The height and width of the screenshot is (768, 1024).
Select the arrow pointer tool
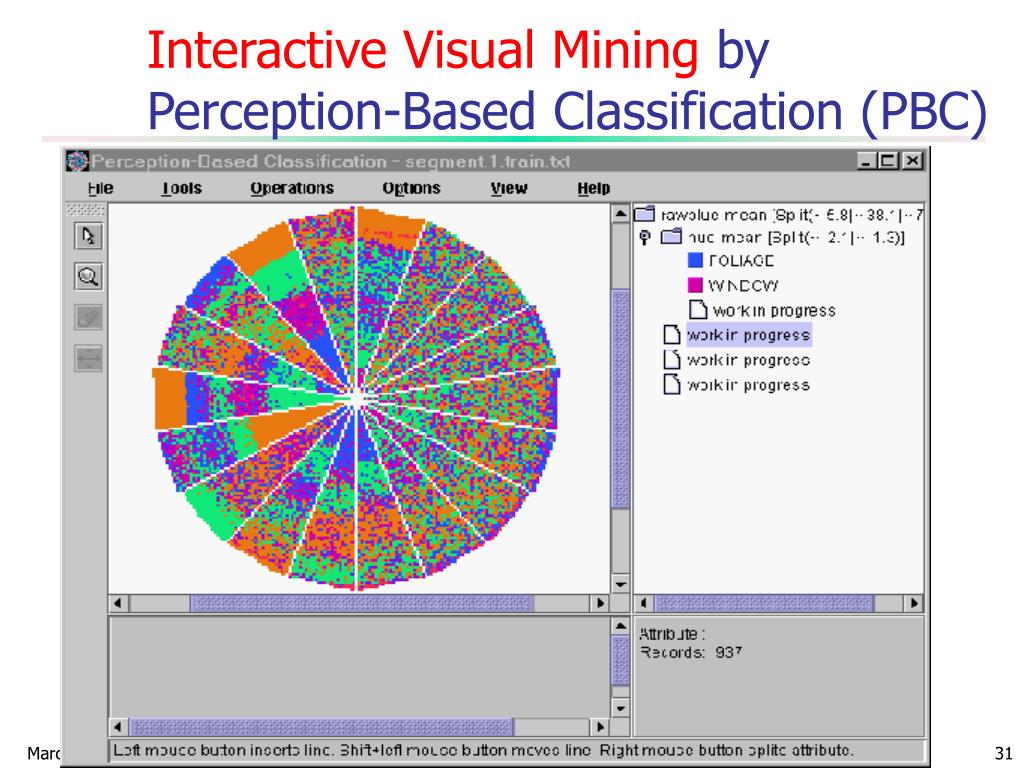88,236
